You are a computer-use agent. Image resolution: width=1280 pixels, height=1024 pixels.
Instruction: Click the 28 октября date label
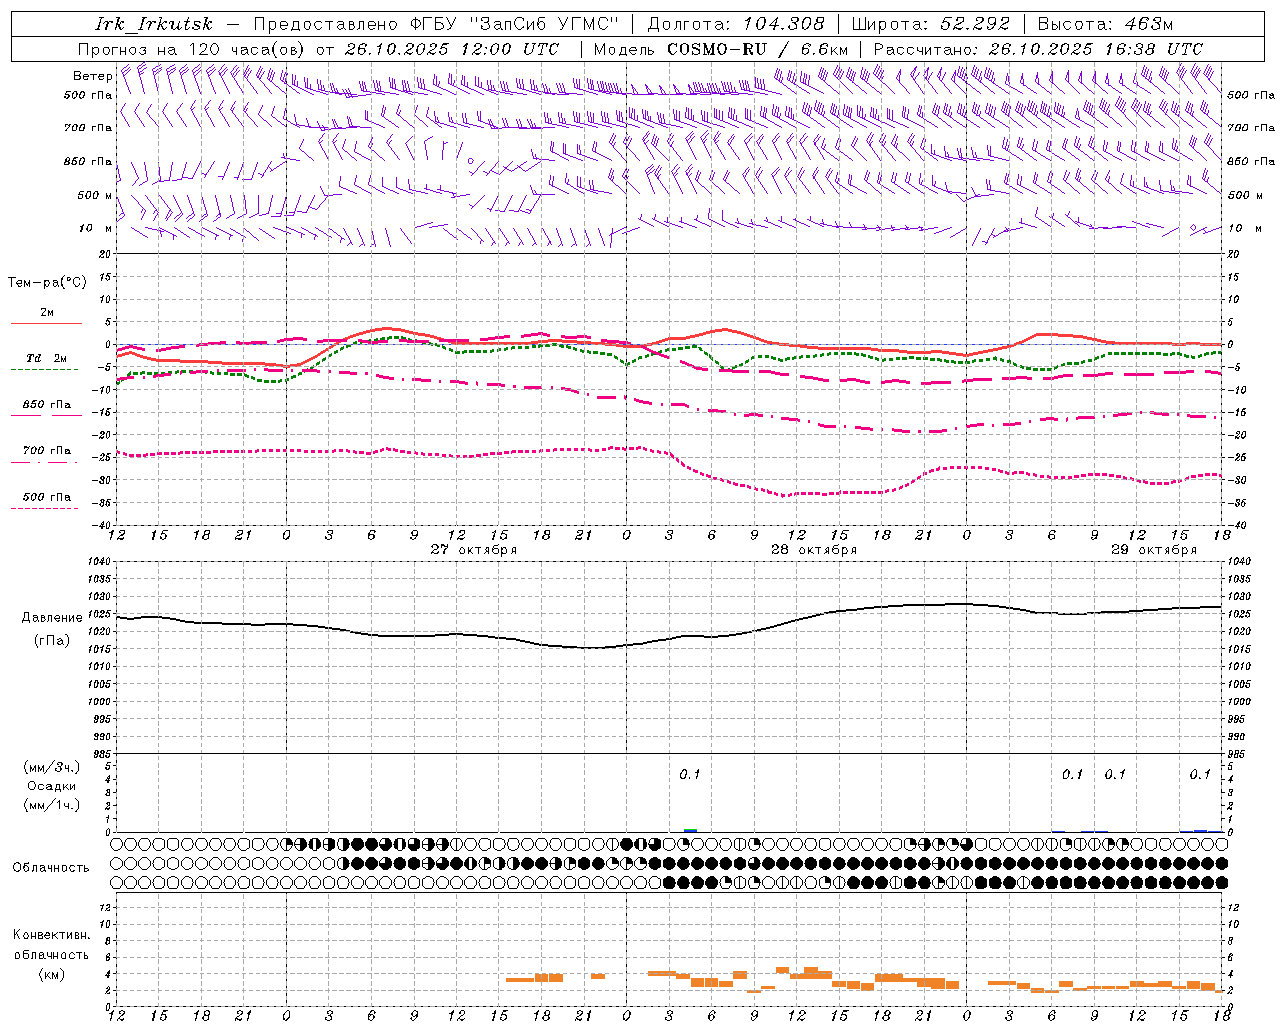[814, 550]
